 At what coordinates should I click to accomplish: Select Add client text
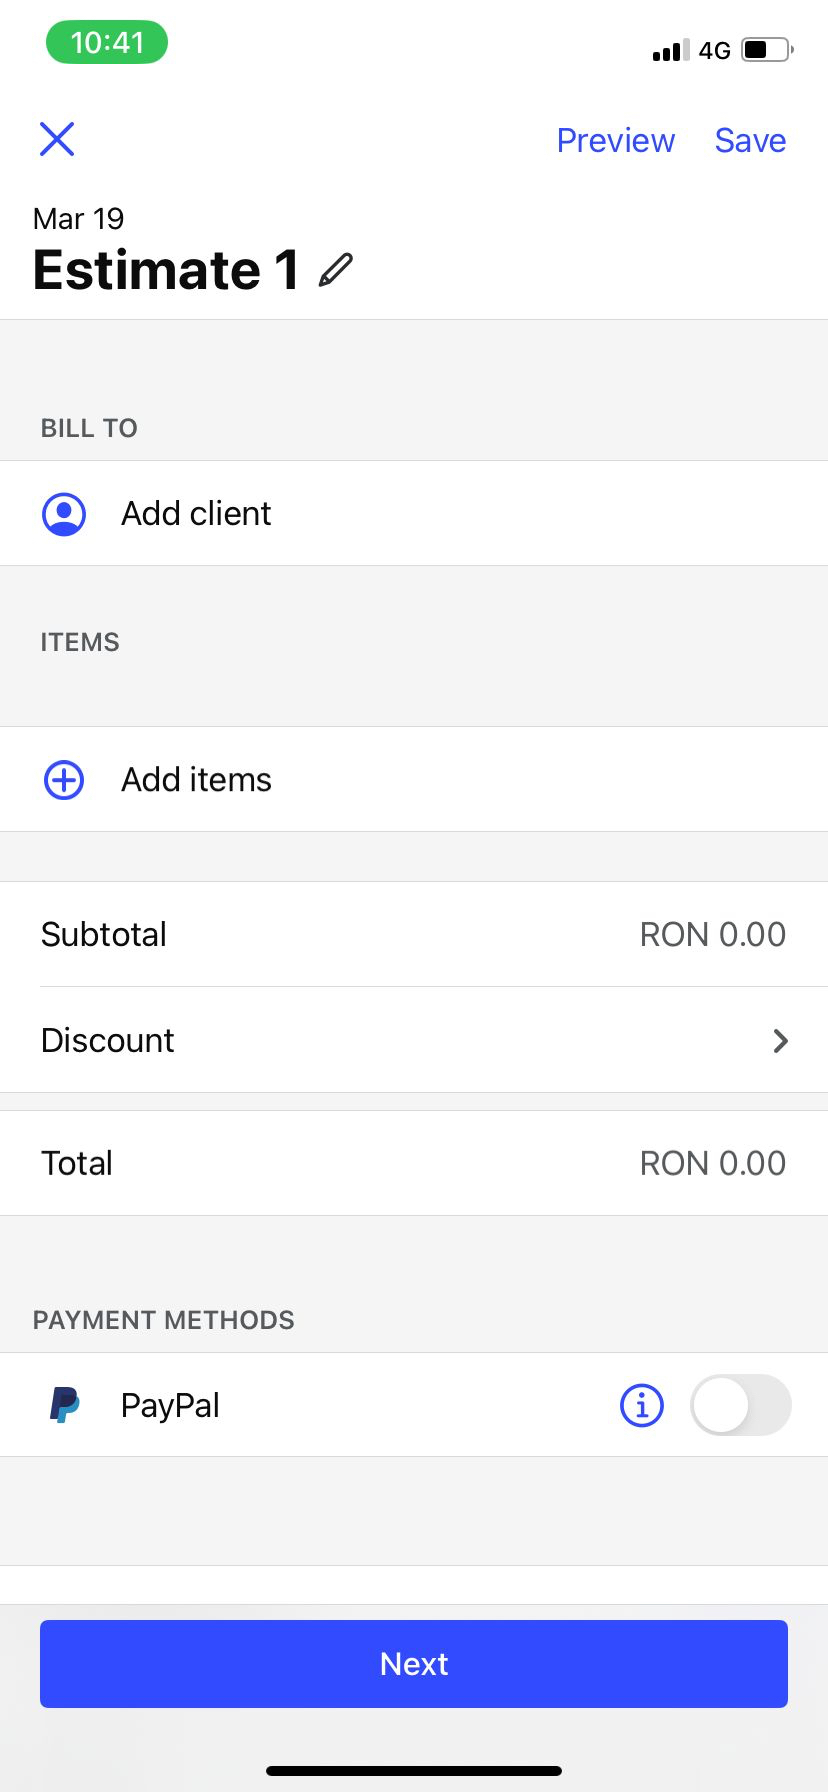[x=196, y=514]
